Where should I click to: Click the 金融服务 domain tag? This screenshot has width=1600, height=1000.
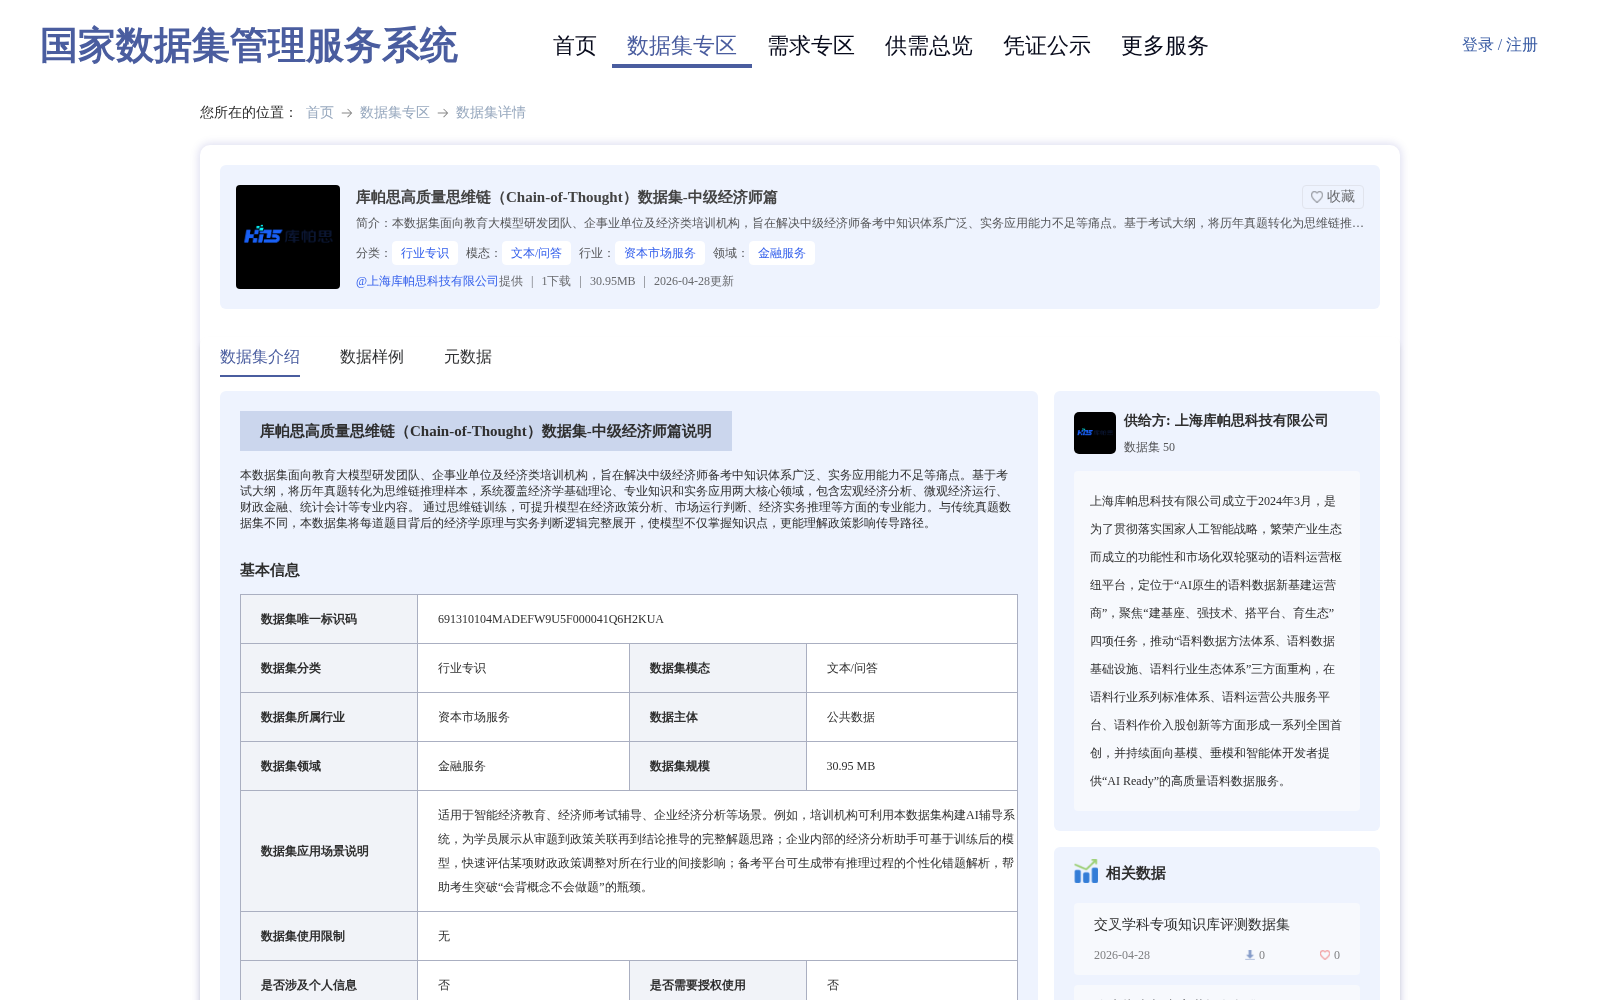[x=782, y=253]
